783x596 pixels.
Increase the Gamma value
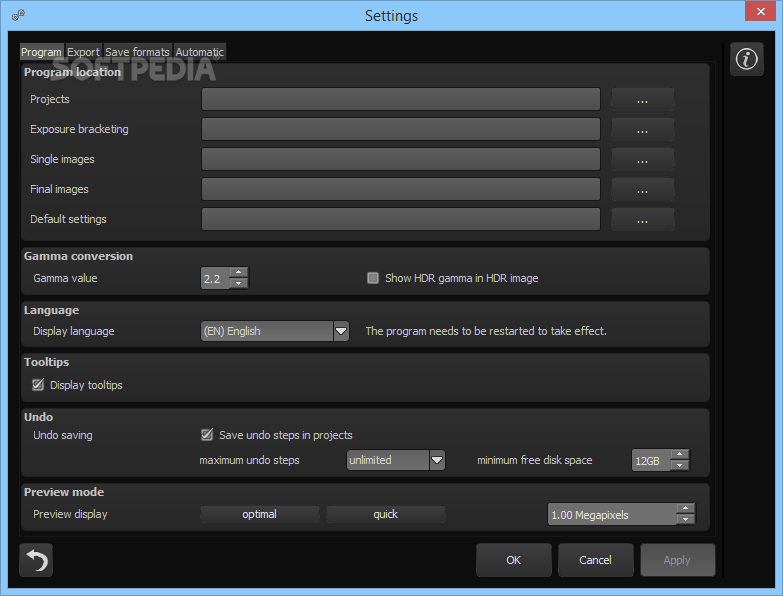pos(239,273)
